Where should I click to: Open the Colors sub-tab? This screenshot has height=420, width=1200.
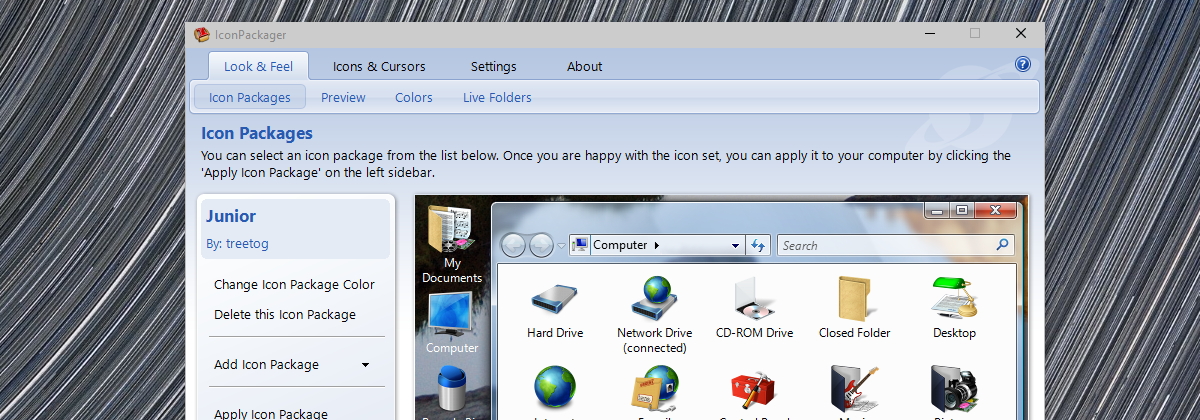pos(414,97)
